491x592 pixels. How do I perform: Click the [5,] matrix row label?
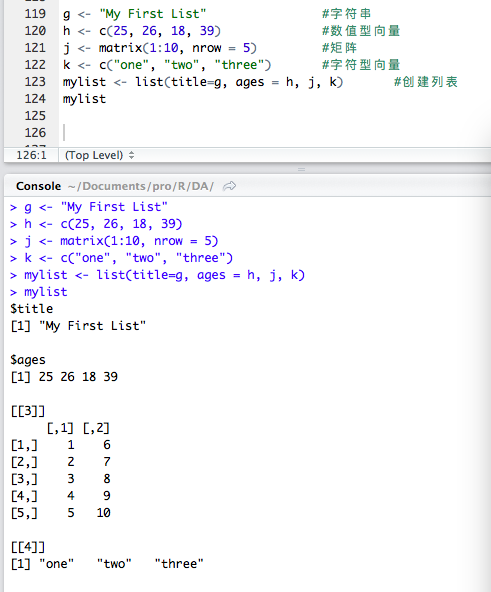point(24,513)
